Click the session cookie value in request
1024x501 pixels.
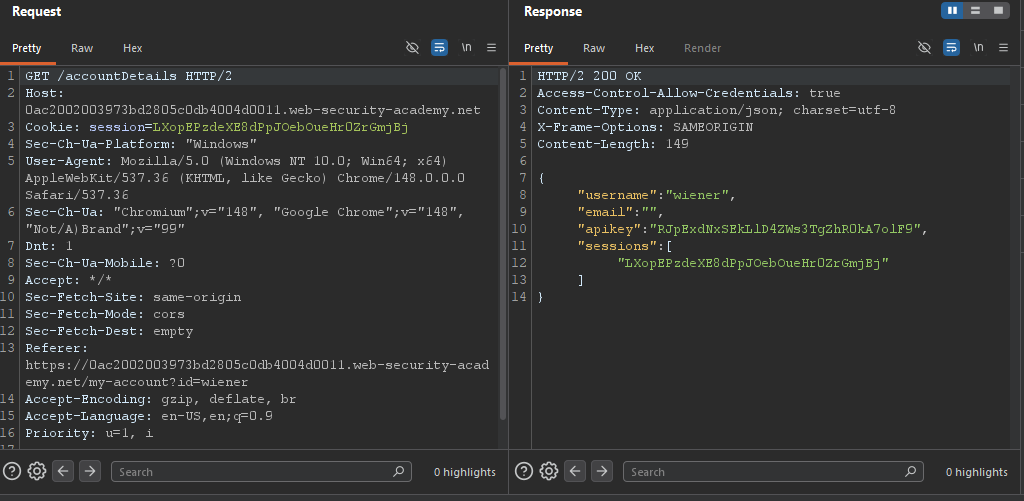point(280,127)
